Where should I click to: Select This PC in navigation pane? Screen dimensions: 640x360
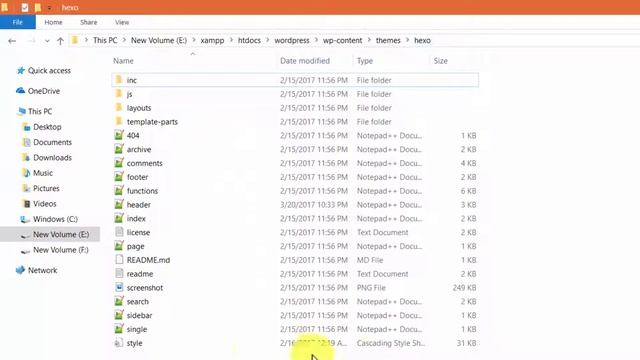(34, 111)
